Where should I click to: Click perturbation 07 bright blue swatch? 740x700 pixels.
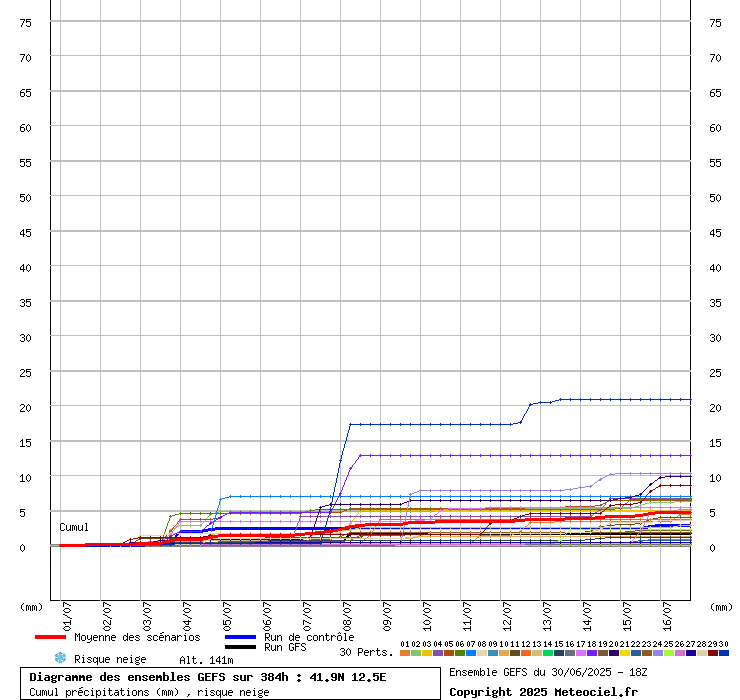(471, 653)
